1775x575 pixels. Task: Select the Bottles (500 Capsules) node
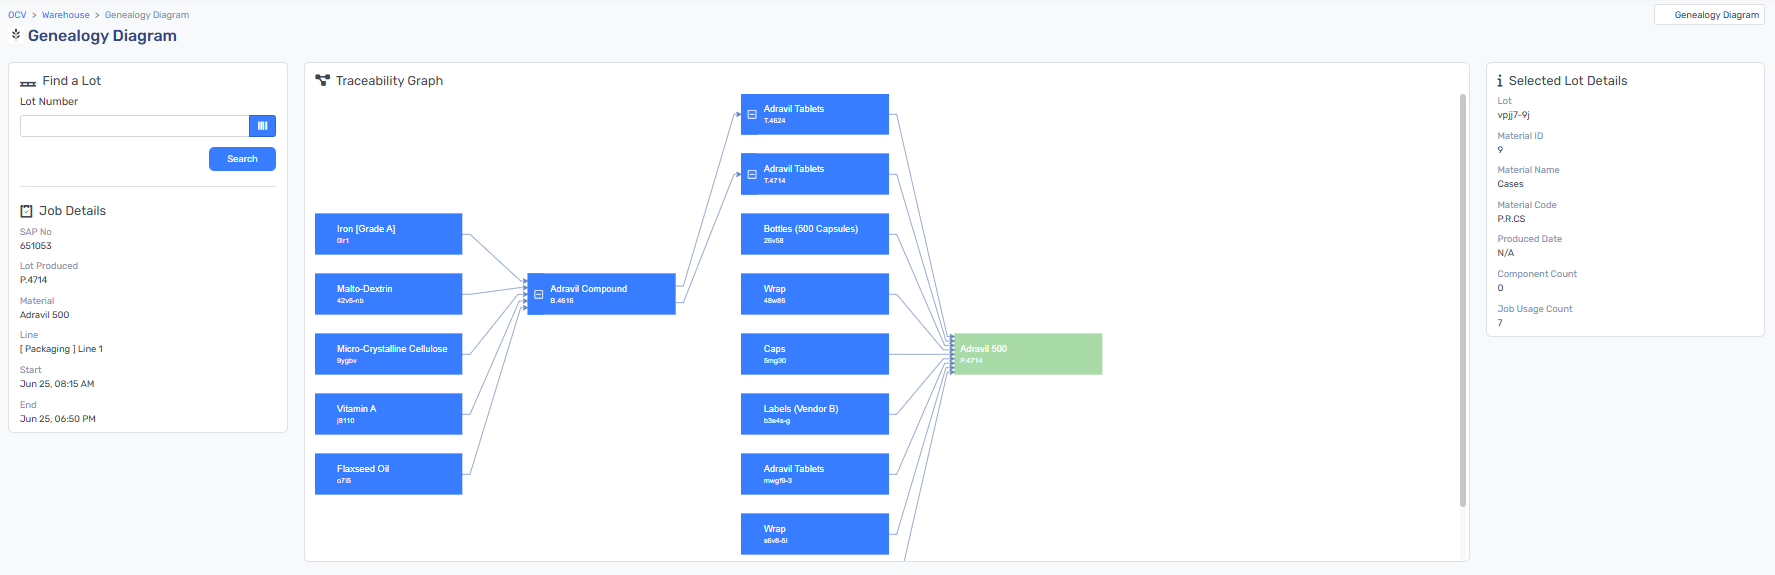click(815, 234)
